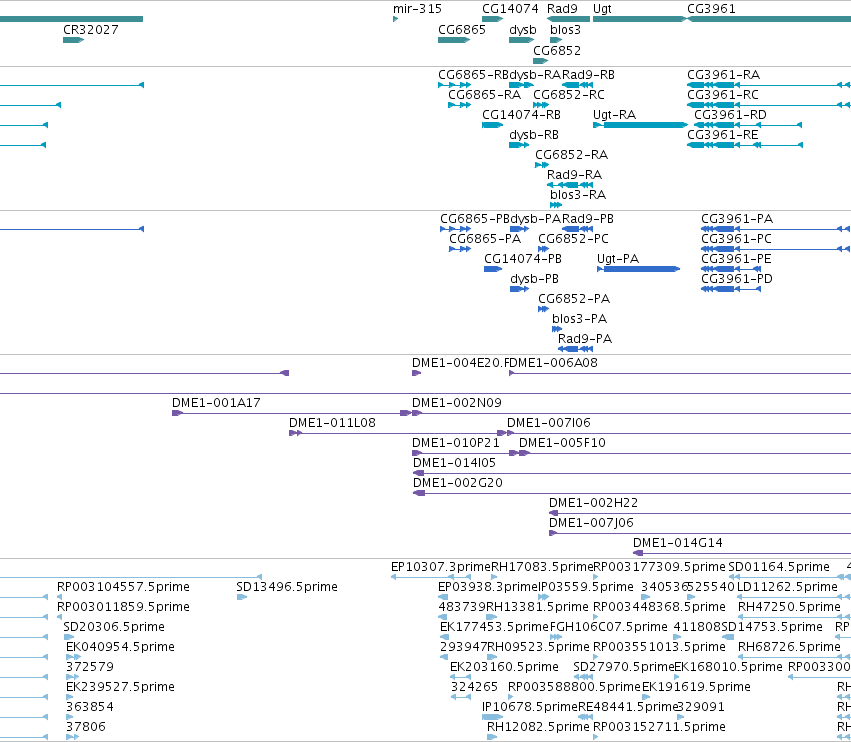Open the CG3961-PE protein label
The image size is (851, 742).
pyautogui.click(x=736, y=259)
